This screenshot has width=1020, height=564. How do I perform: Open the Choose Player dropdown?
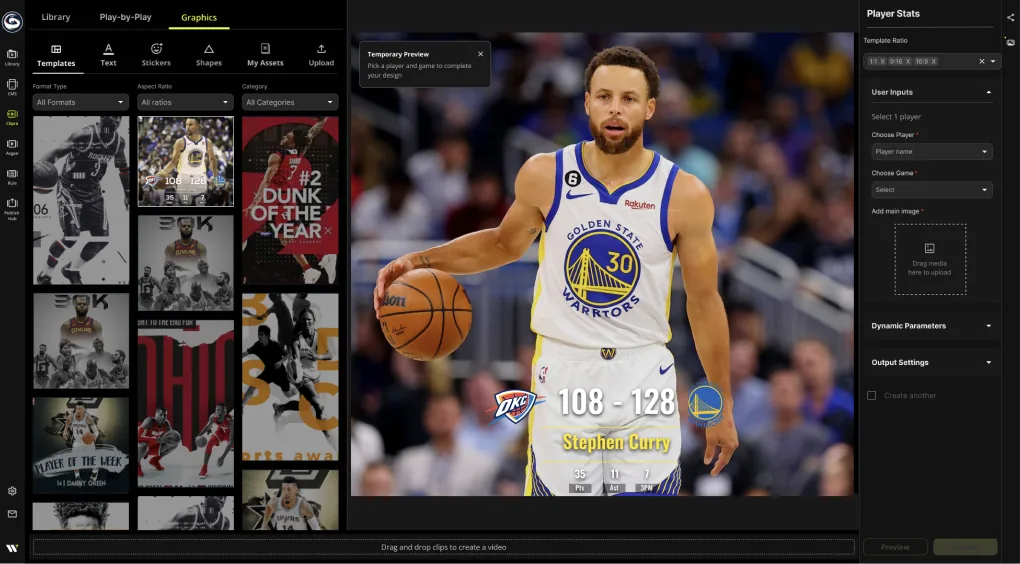(x=932, y=152)
